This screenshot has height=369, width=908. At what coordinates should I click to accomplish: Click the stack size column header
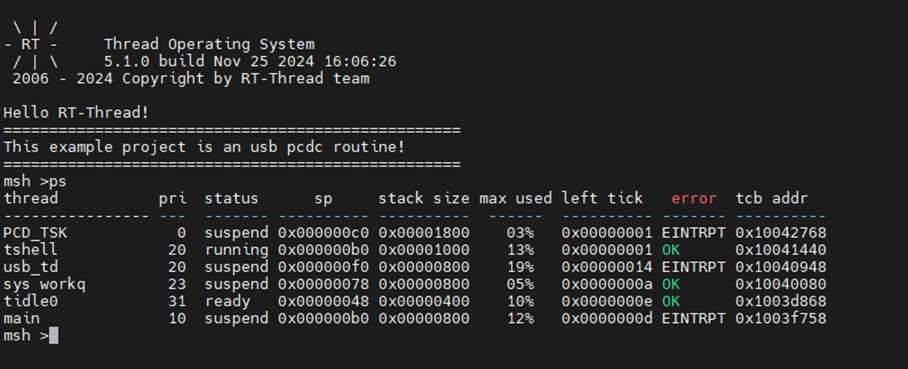click(x=424, y=199)
